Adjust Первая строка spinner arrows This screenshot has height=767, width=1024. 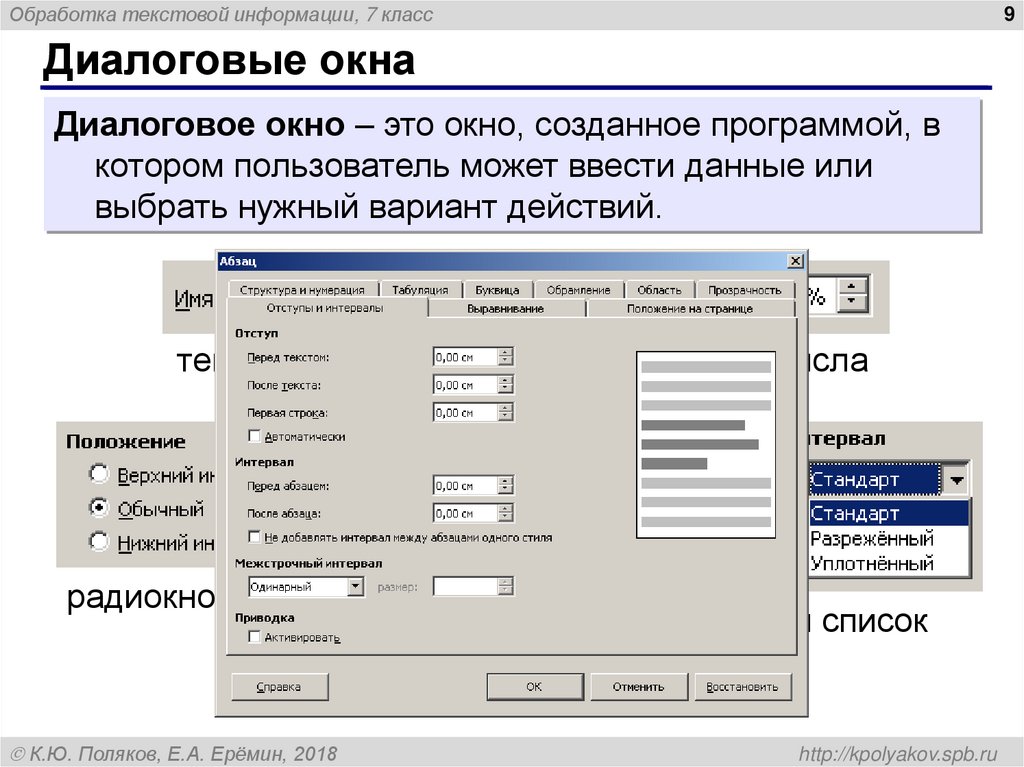click(505, 412)
